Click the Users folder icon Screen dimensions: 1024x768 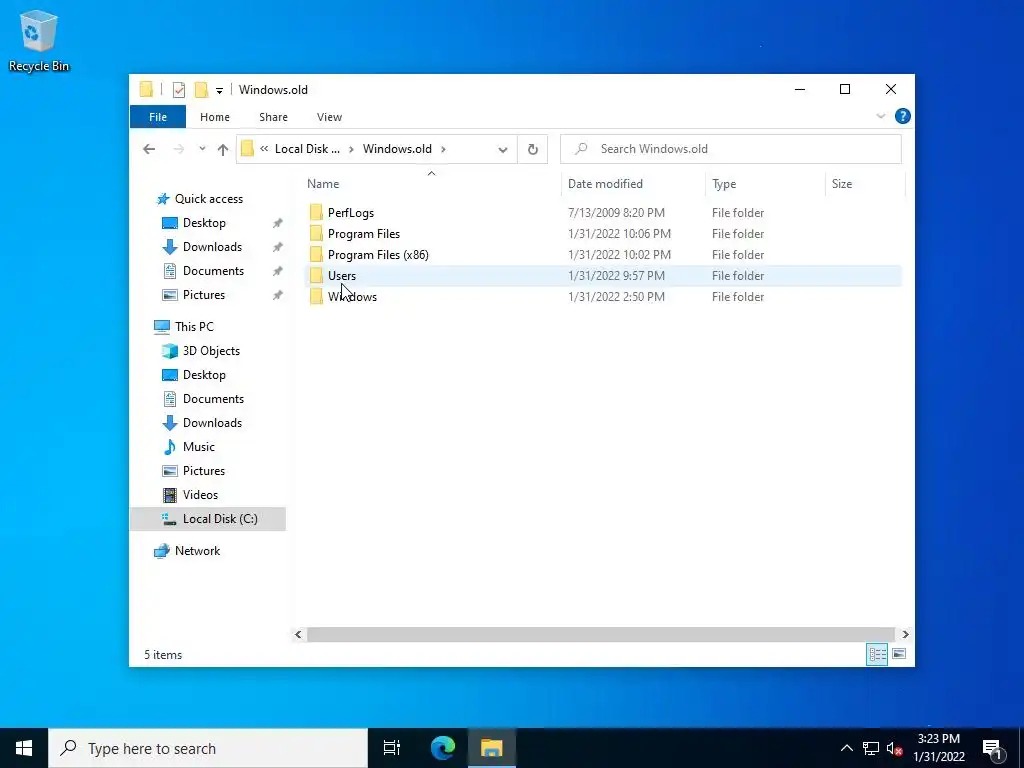point(316,275)
